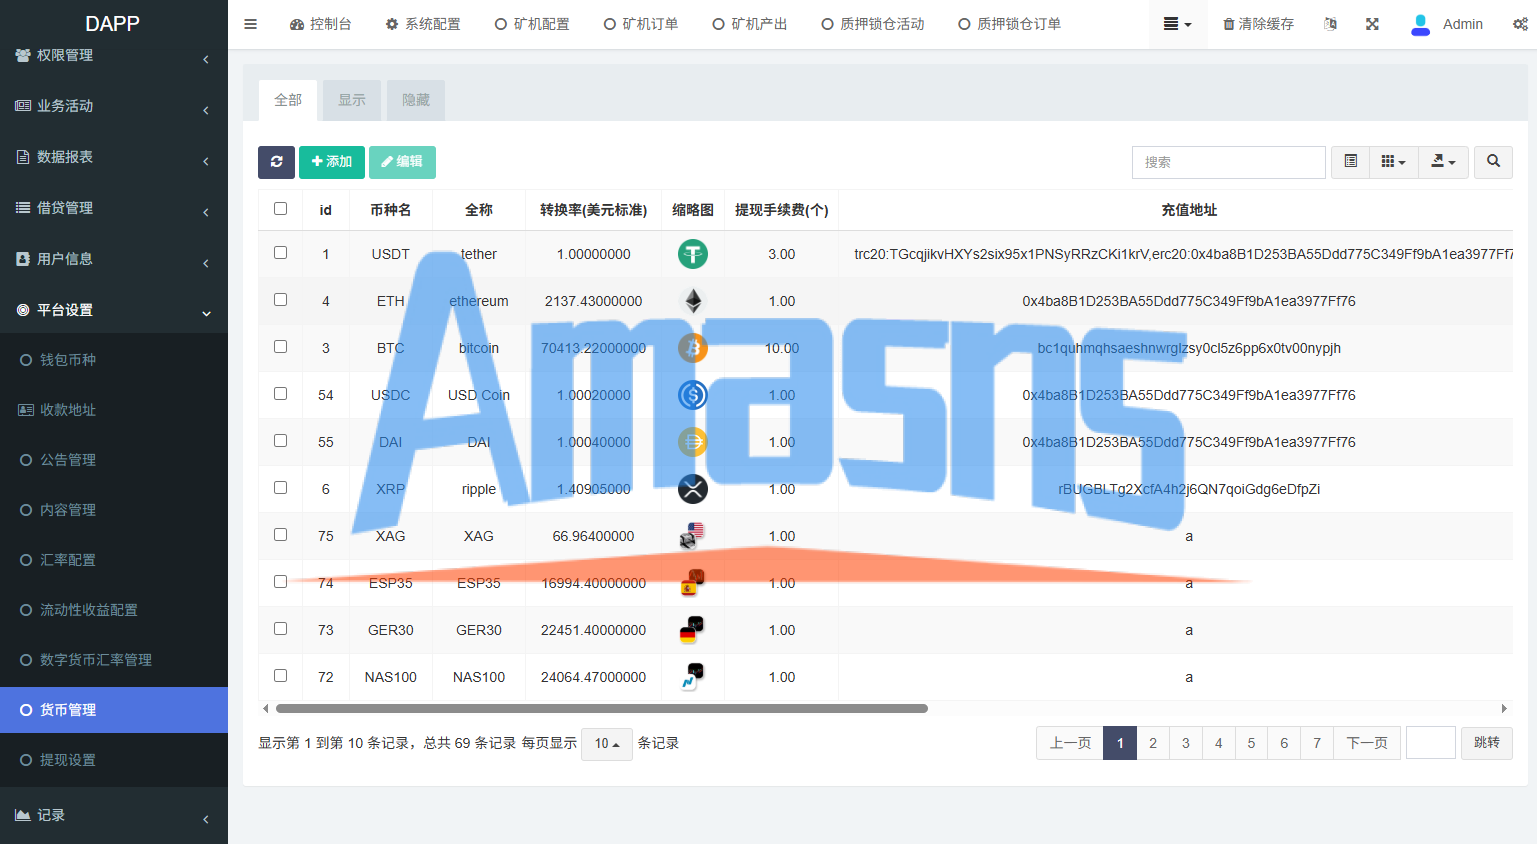Click the 跳转 jump button
The height and width of the screenshot is (844, 1537).
pos(1487,743)
